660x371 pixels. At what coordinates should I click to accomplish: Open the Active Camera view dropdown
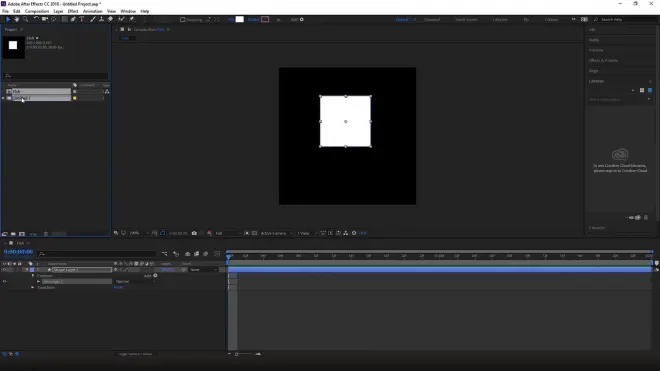click(276, 233)
